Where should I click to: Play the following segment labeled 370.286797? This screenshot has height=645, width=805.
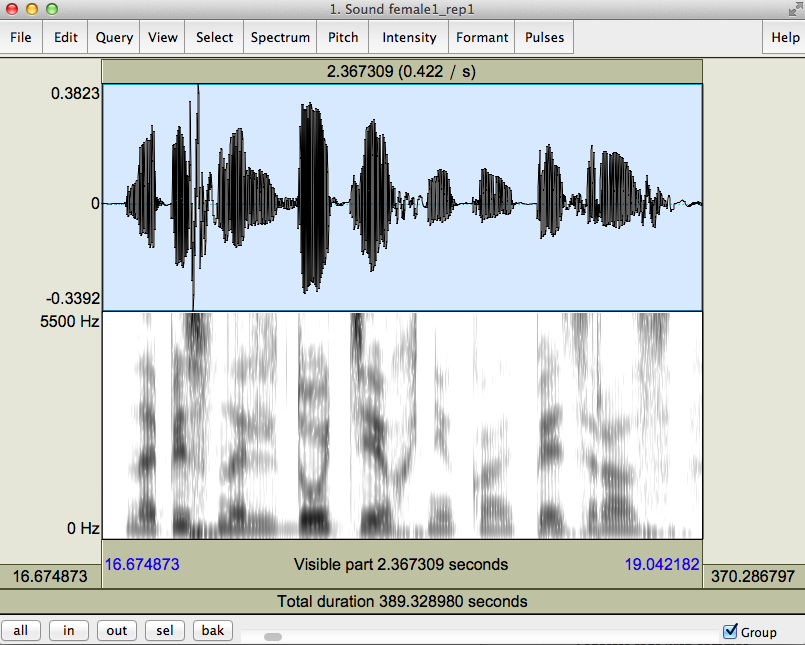coord(753,576)
